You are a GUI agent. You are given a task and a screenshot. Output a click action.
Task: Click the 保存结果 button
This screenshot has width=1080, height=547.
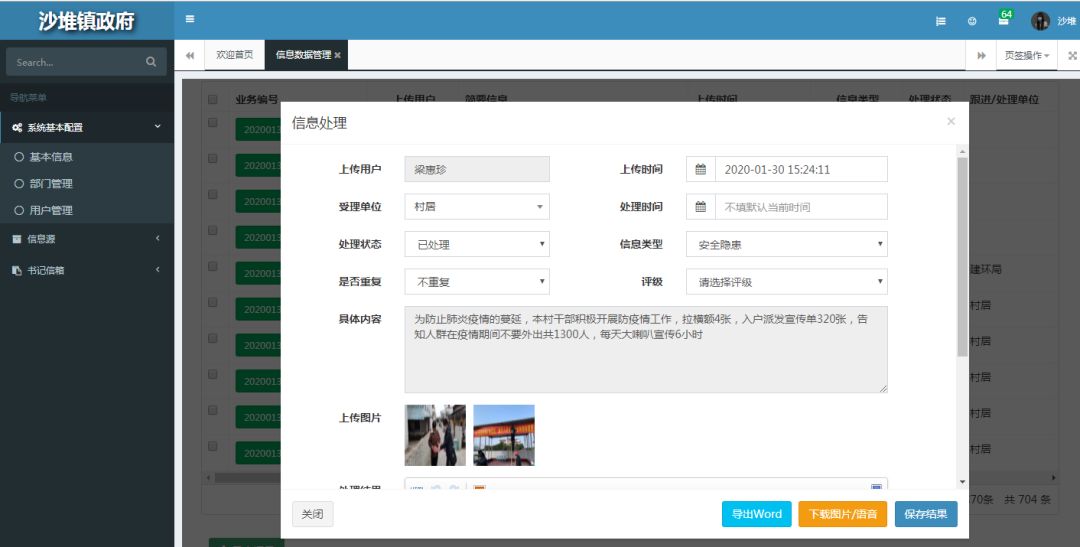coord(925,514)
